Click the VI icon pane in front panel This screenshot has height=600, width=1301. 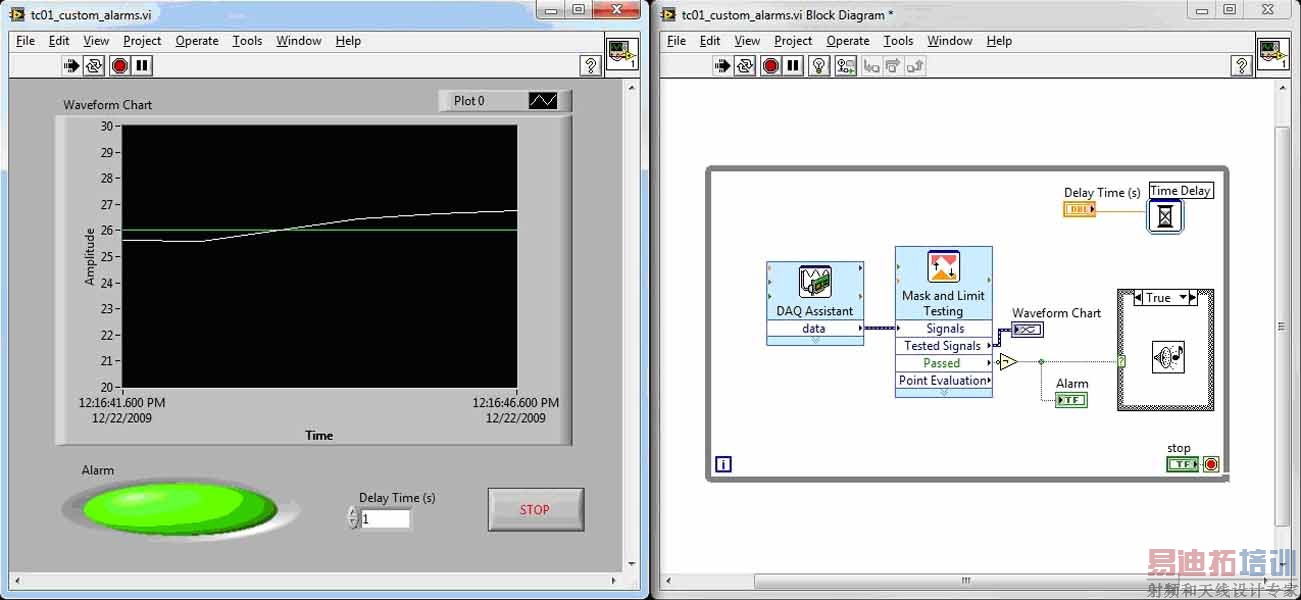click(622, 53)
